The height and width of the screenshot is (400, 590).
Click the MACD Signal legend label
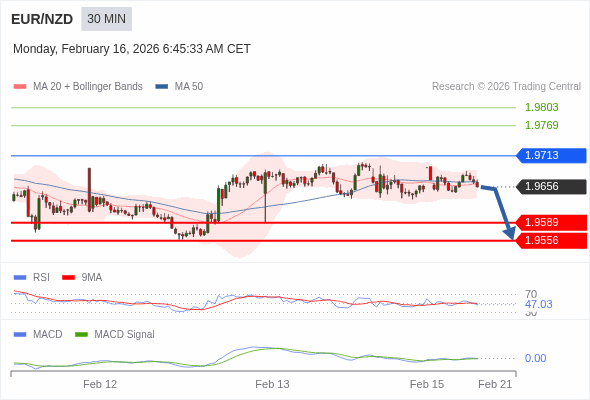click(125, 335)
